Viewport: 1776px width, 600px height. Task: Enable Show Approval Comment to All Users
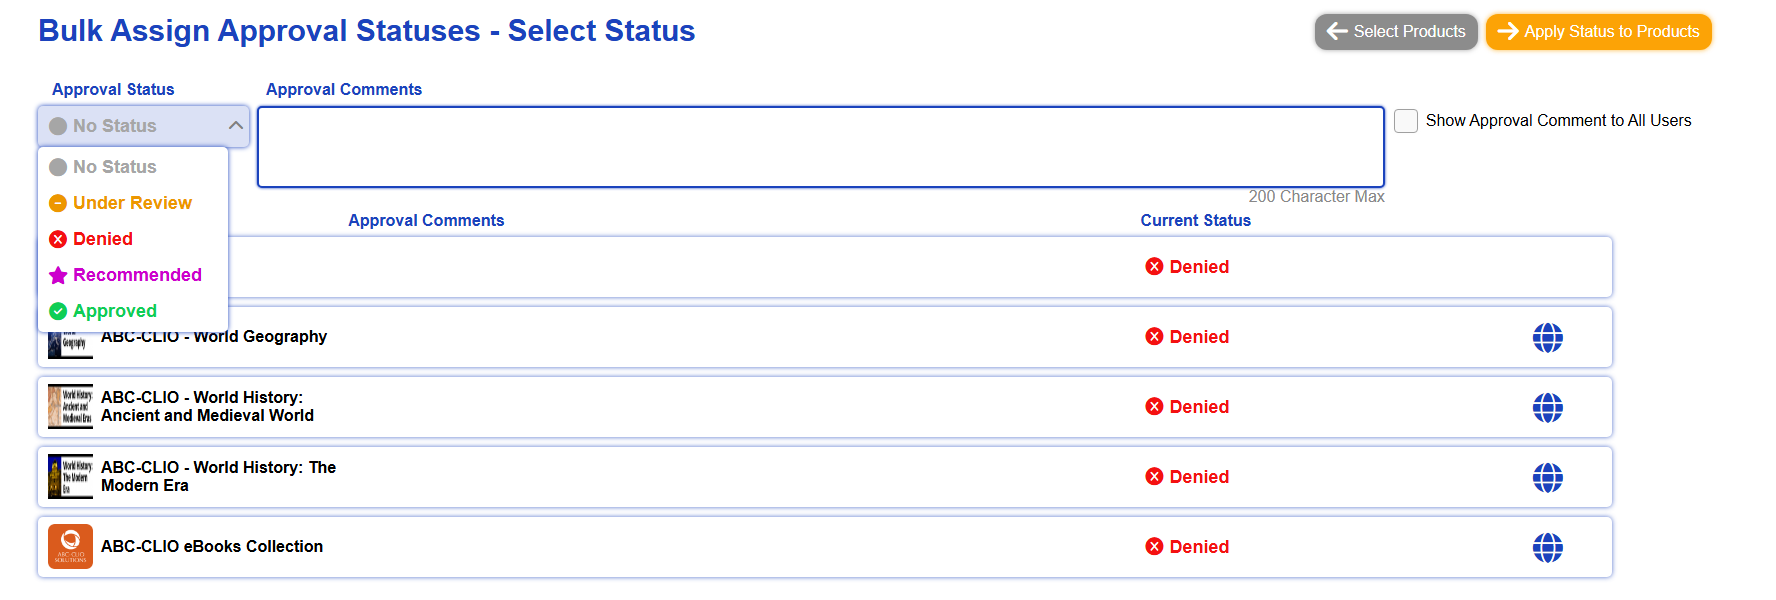click(1406, 121)
